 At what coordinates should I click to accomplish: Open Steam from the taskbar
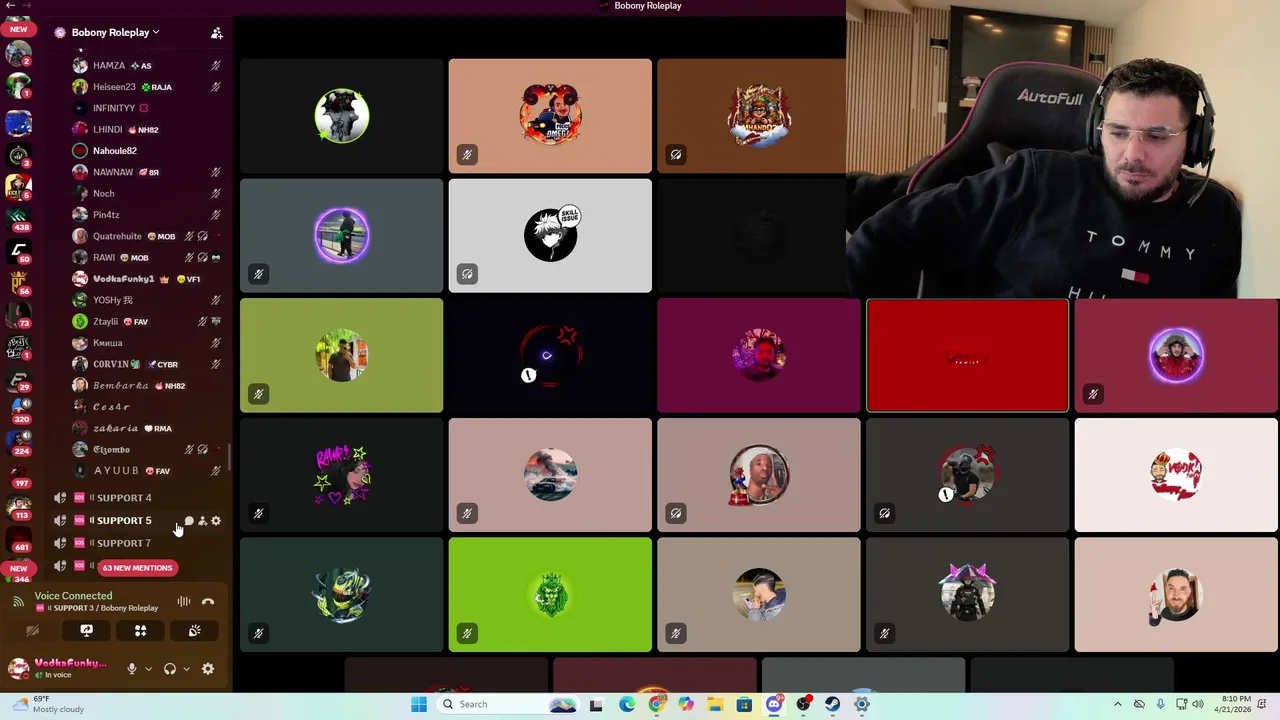point(832,704)
